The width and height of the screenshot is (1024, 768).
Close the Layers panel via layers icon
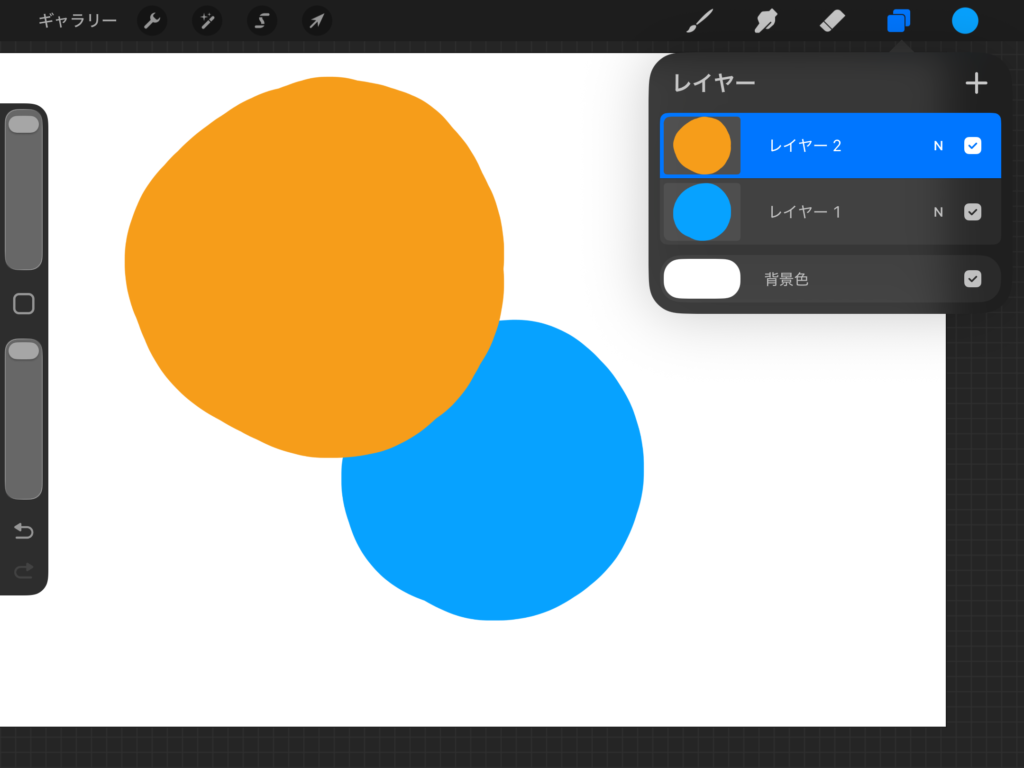pos(898,21)
